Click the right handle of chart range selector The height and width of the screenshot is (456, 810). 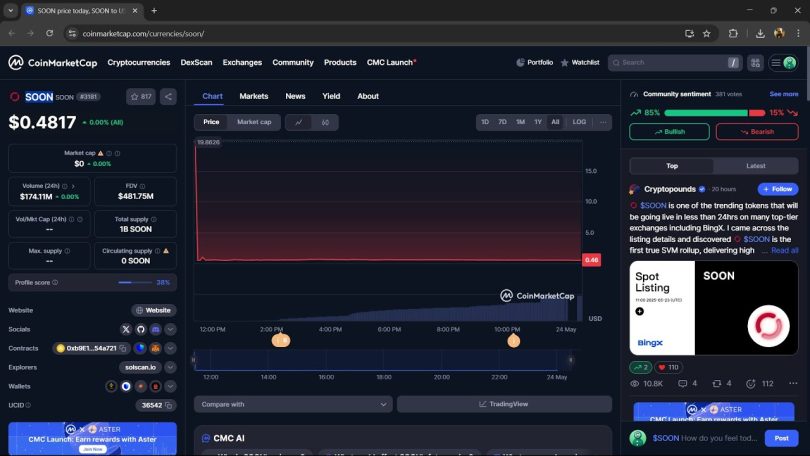point(571,360)
